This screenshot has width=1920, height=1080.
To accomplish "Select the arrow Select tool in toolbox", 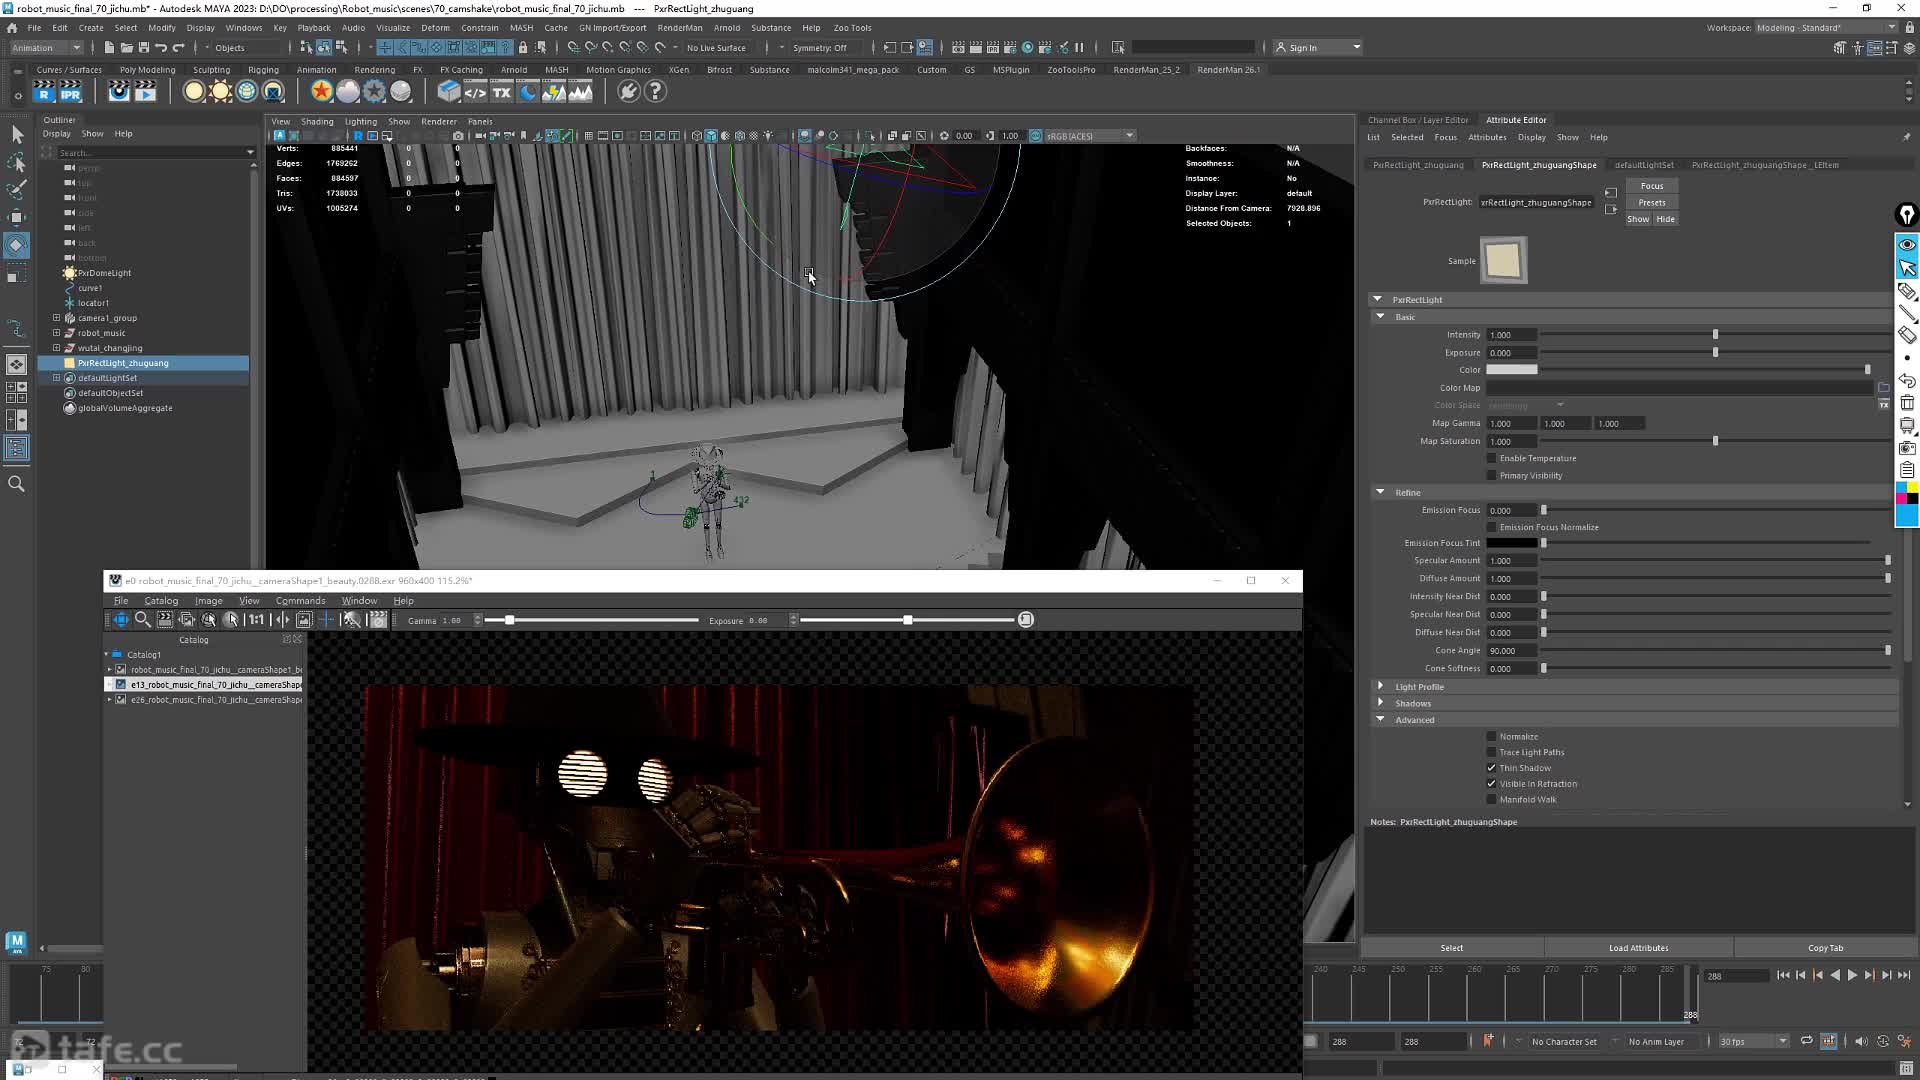I will click(17, 134).
